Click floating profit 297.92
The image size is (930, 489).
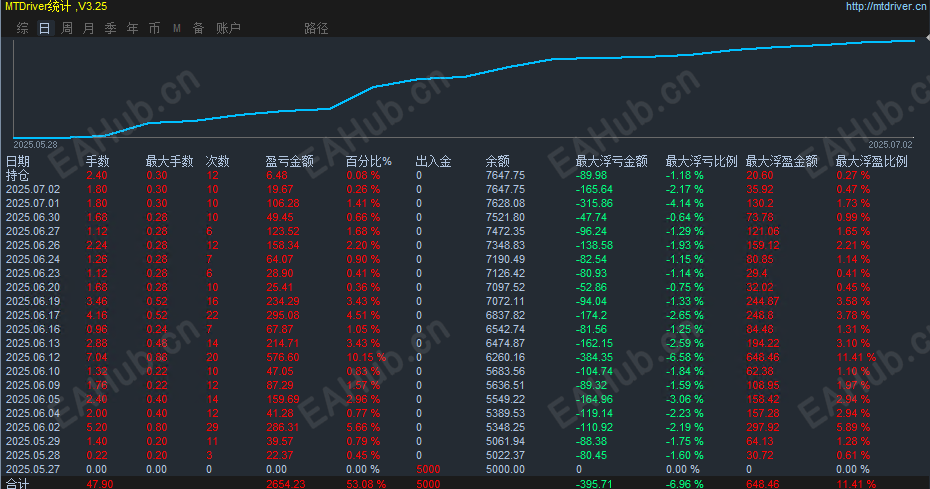click(x=763, y=427)
